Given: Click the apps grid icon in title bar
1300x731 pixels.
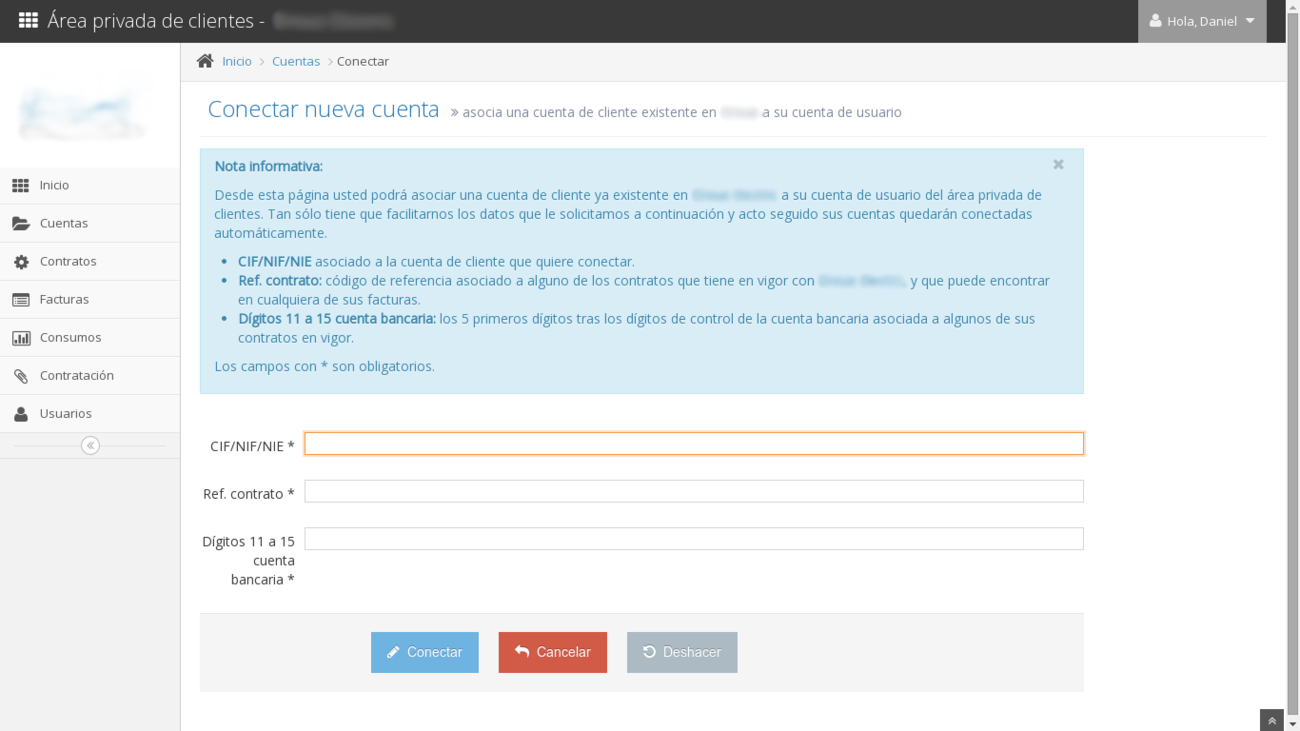Looking at the screenshot, I should pos(28,20).
